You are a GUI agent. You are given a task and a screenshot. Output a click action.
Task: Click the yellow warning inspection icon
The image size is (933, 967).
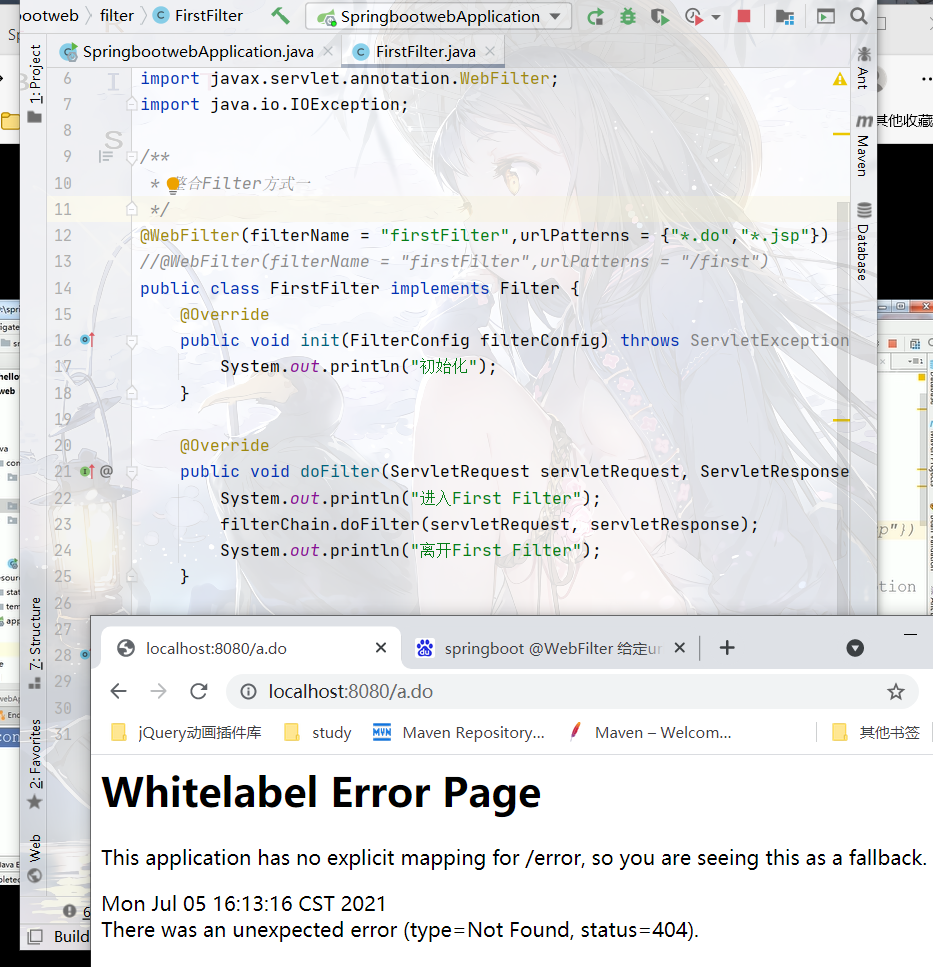839,79
